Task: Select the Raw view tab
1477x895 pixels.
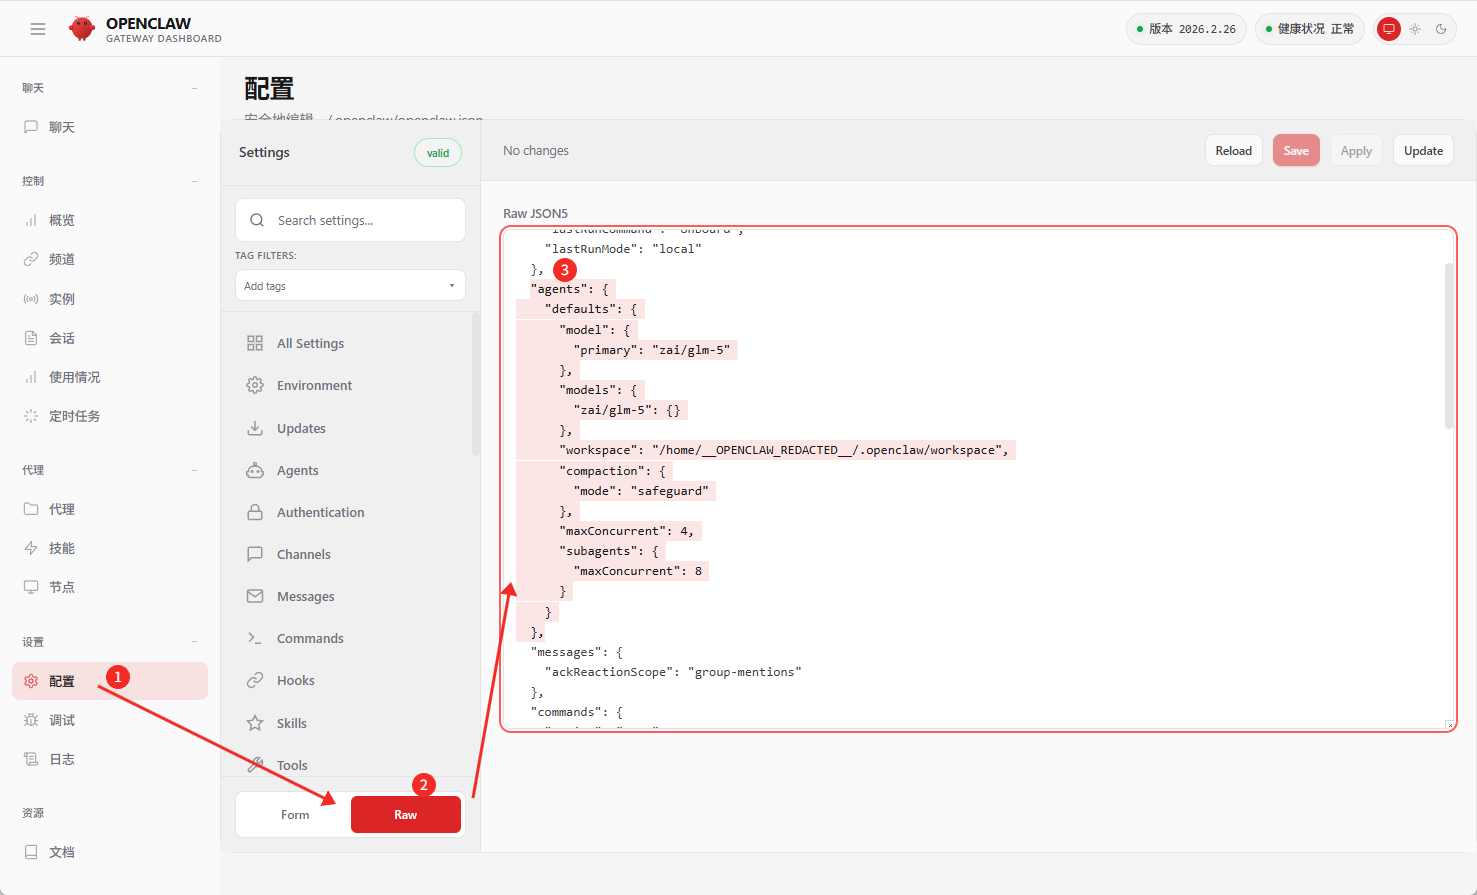Action: (405, 815)
